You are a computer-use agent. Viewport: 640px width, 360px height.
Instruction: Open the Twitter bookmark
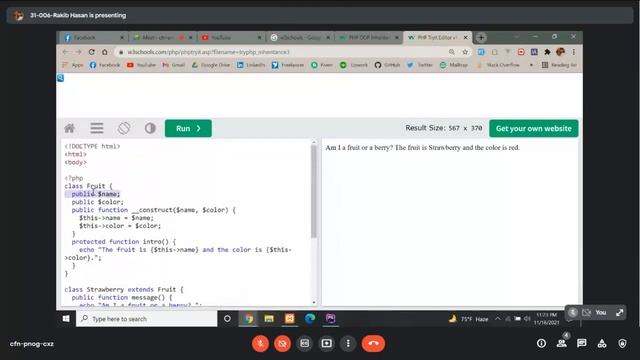420,65
